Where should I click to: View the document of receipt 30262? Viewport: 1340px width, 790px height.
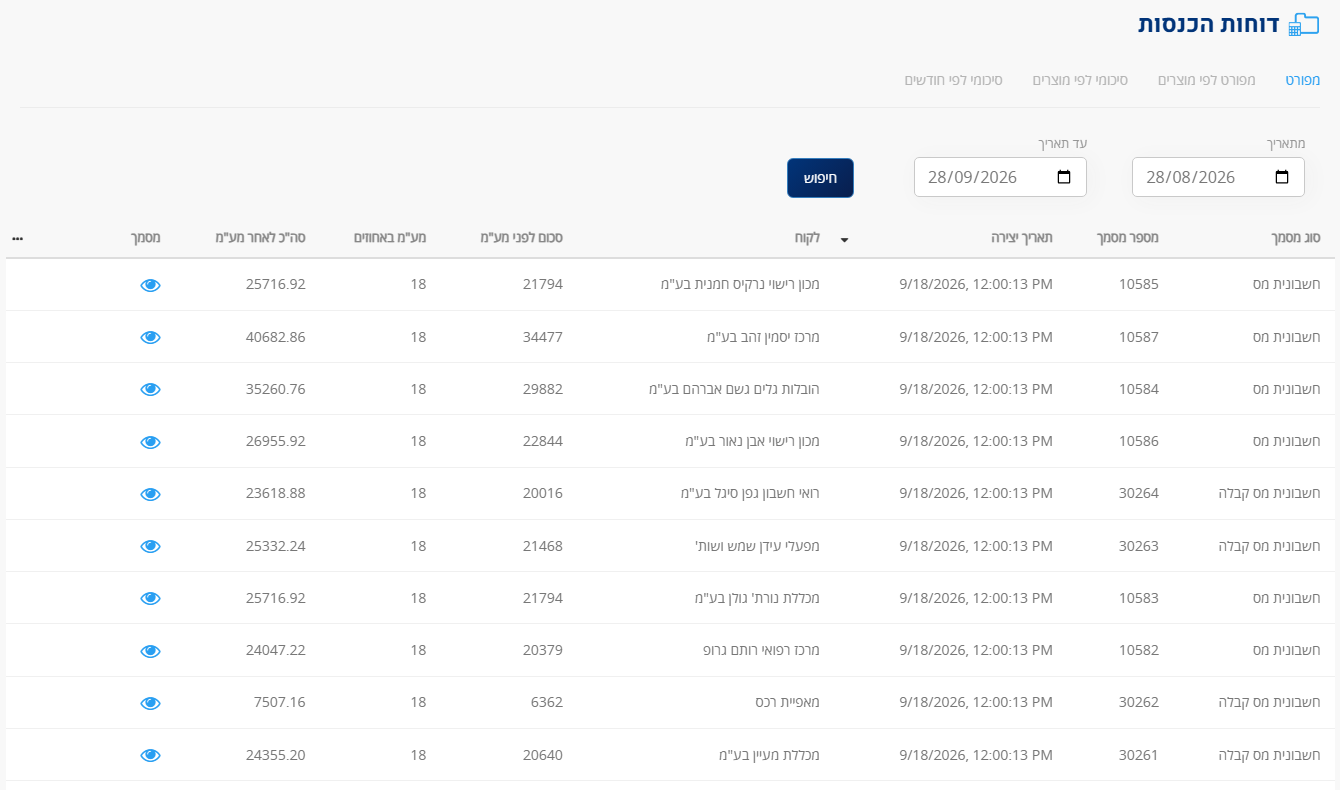click(x=150, y=703)
